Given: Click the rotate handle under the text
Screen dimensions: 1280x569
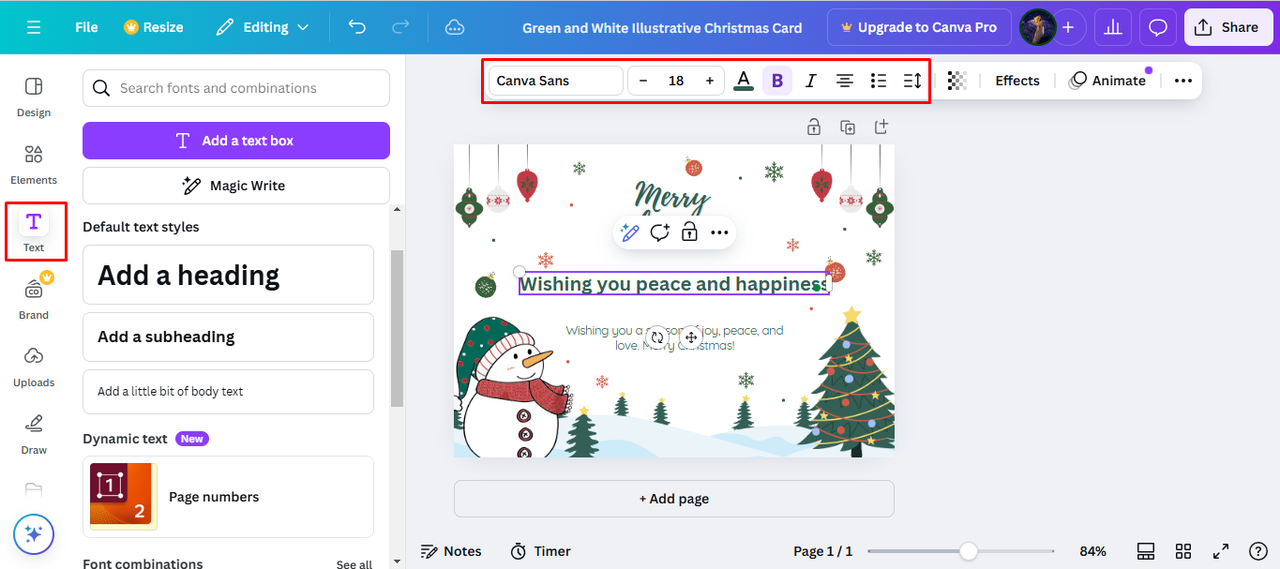Looking at the screenshot, I should (x=657, y=338).
